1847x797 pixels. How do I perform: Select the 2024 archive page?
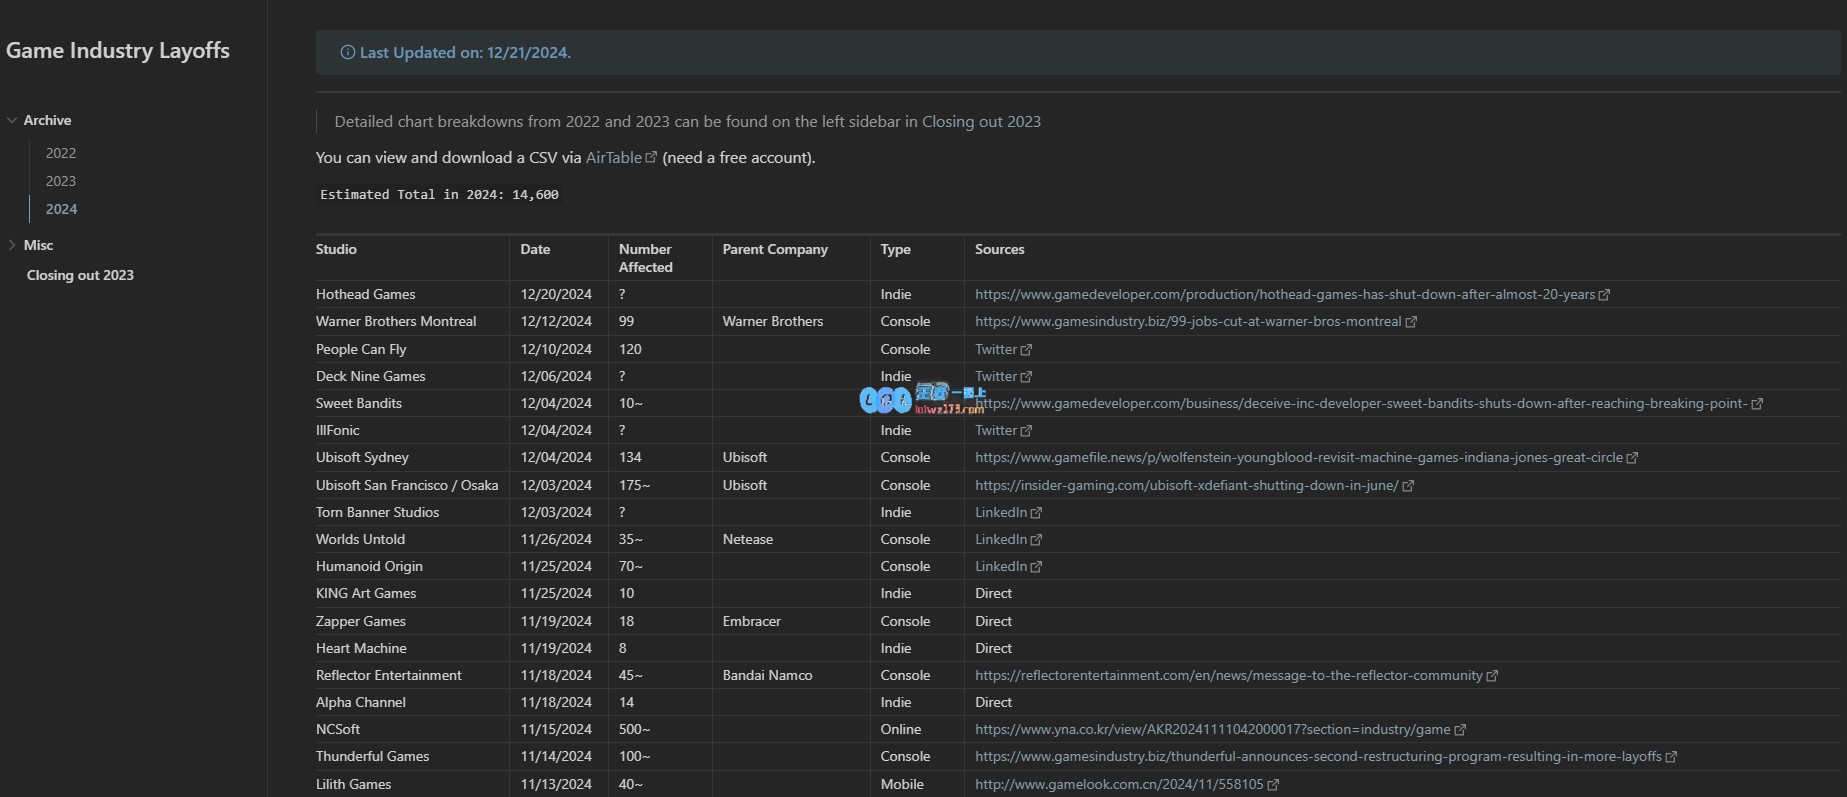point(61,209)
